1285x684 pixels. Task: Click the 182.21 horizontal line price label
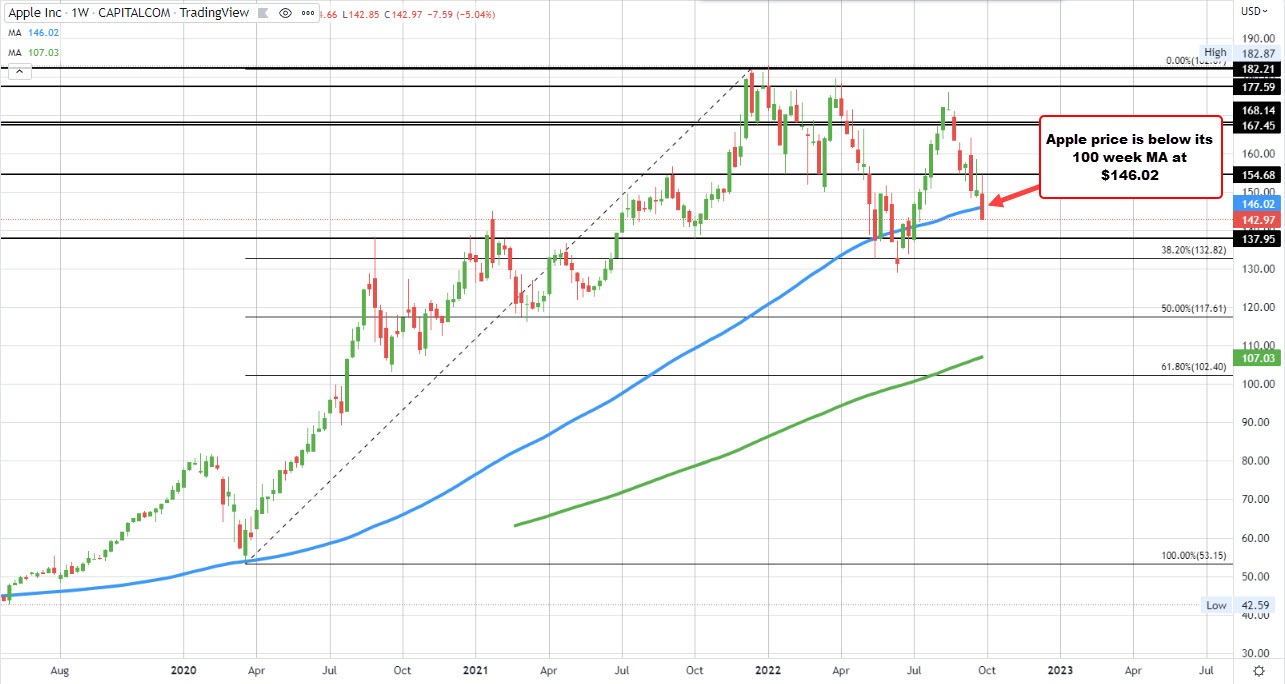(x=1256, y=69)
